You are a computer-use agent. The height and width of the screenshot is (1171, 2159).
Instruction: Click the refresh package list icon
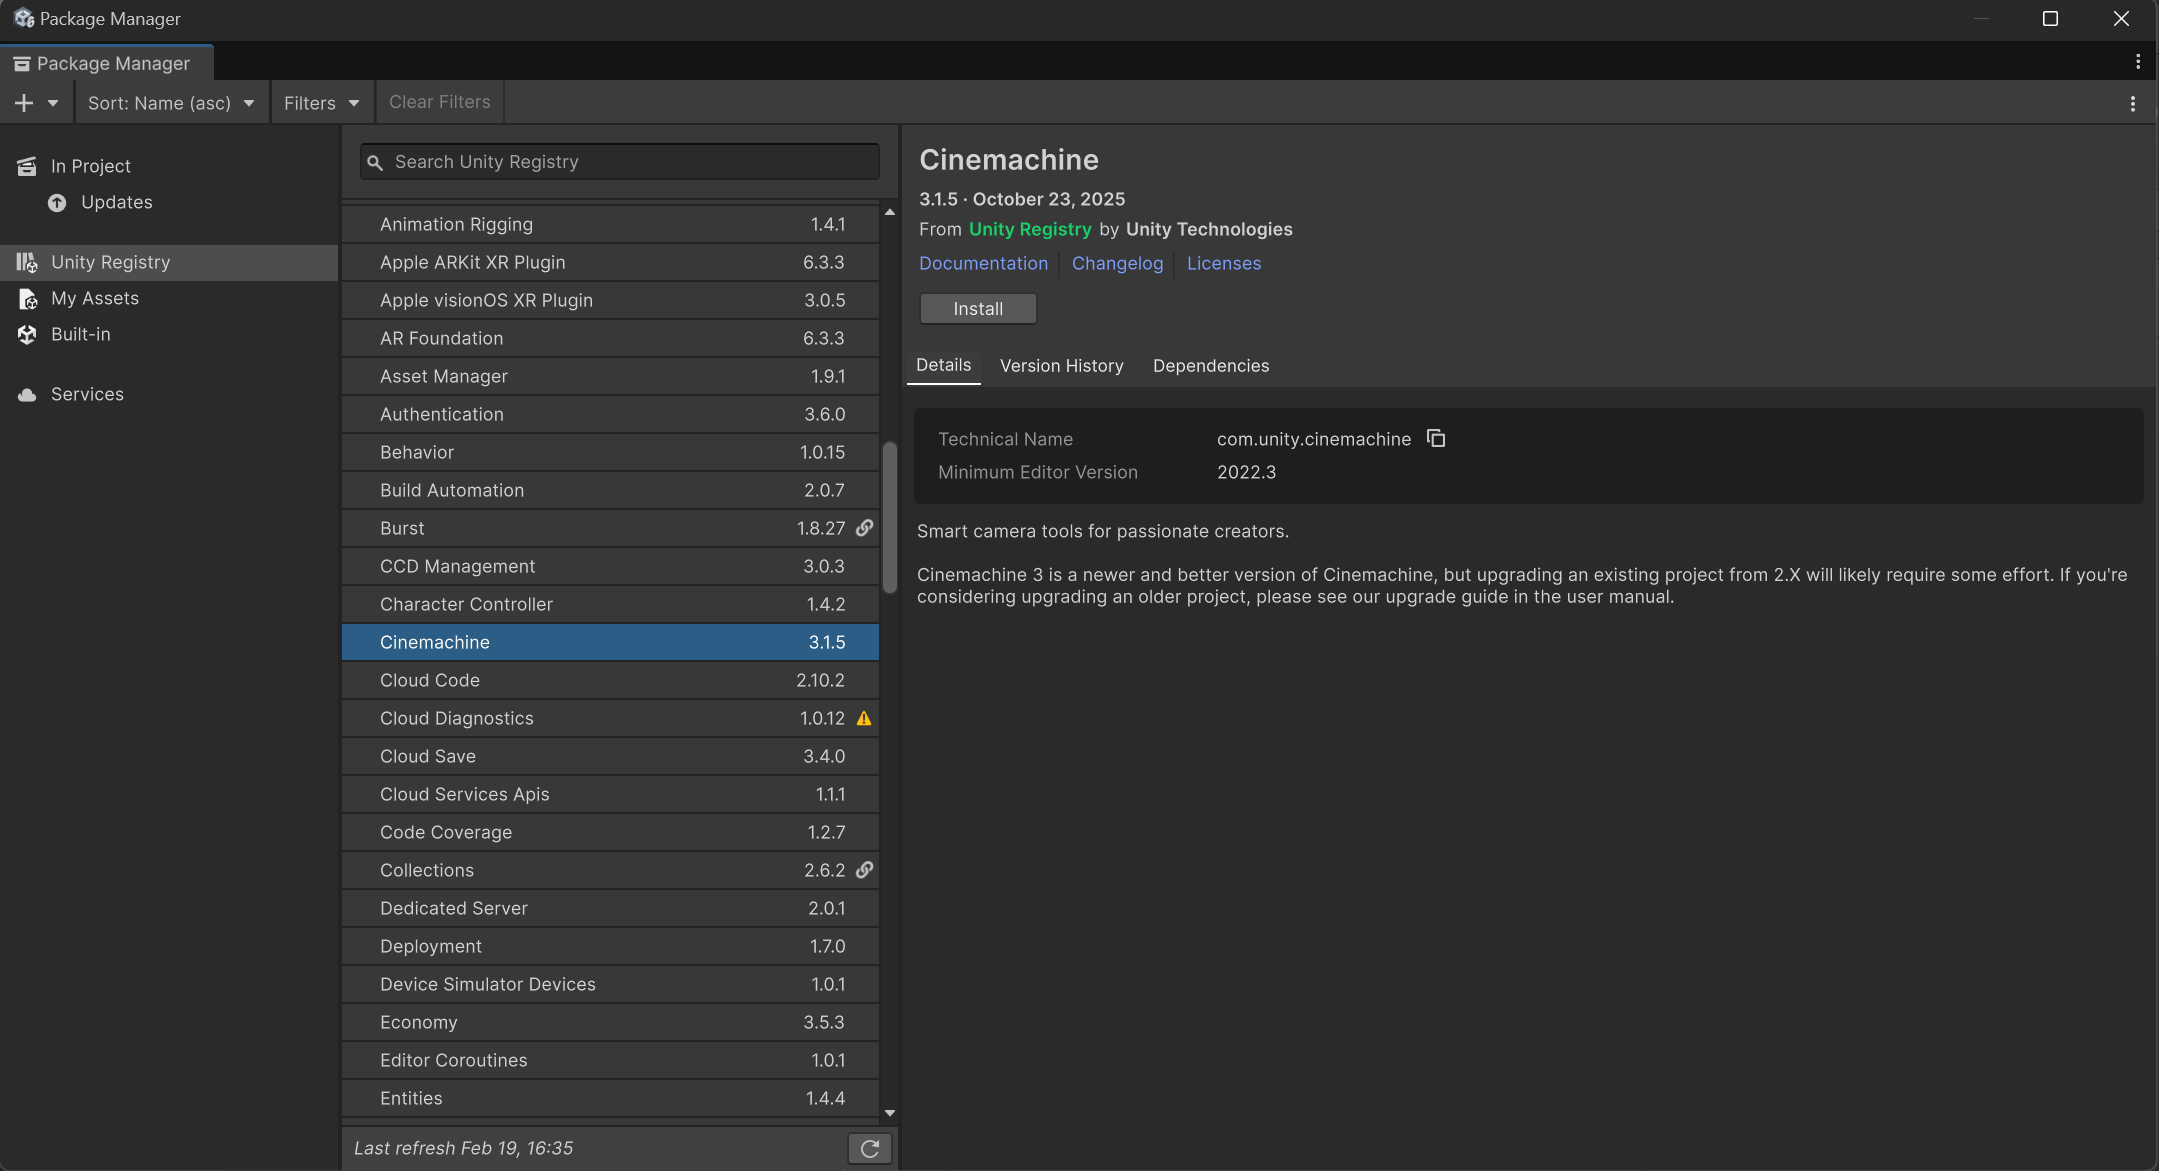point(869,1149)
